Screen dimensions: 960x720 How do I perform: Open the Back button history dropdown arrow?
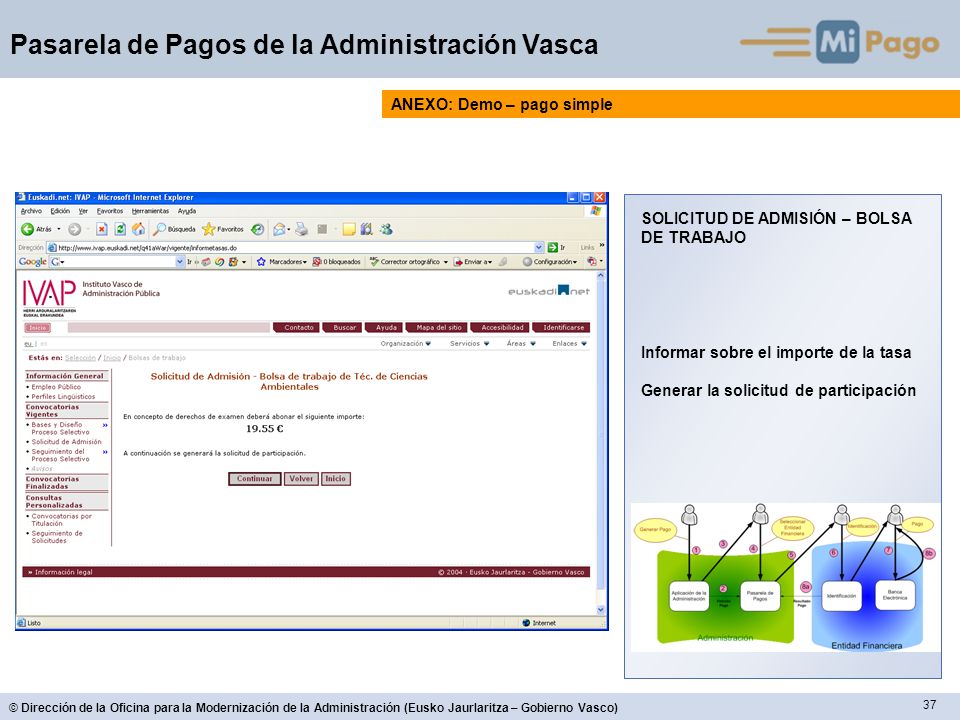(59, 229)
